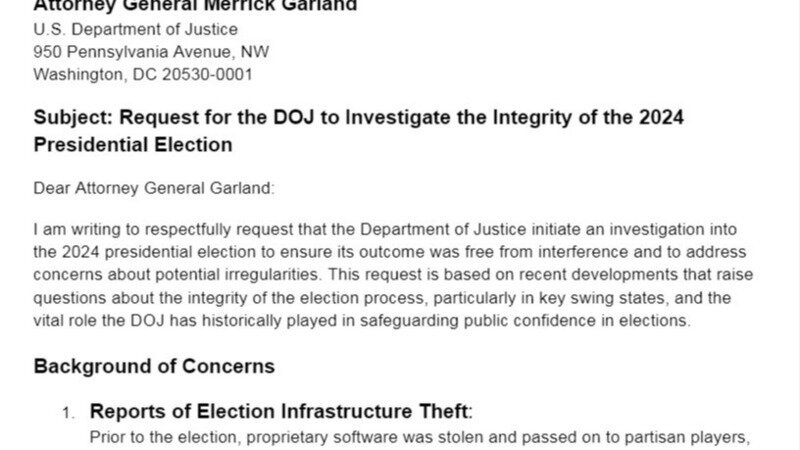Click "Reports of Election Infrastructure Theft" heading
Viewport: 800px width, 450px height.
click(278, 411)
